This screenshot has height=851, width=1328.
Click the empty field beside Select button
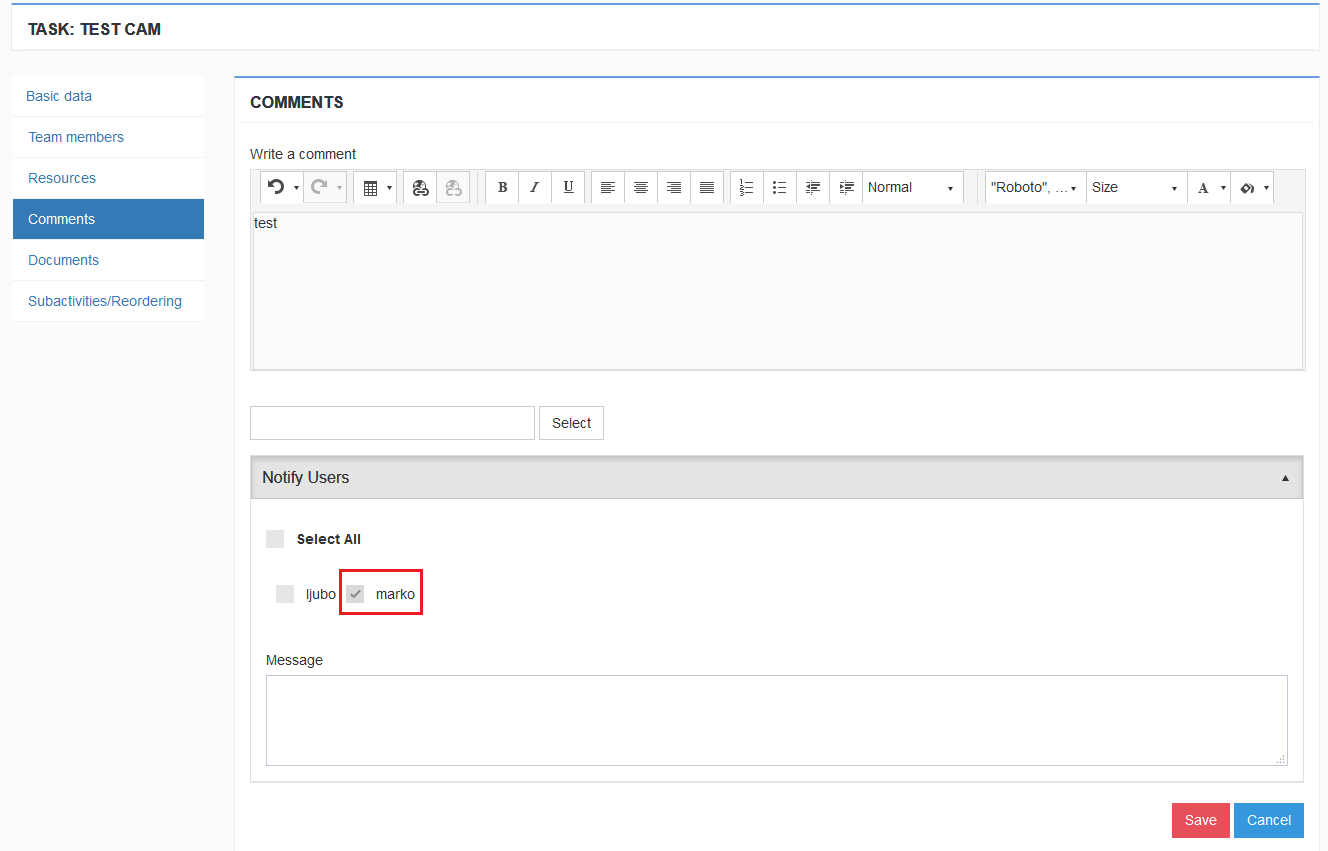click(392, 423)
